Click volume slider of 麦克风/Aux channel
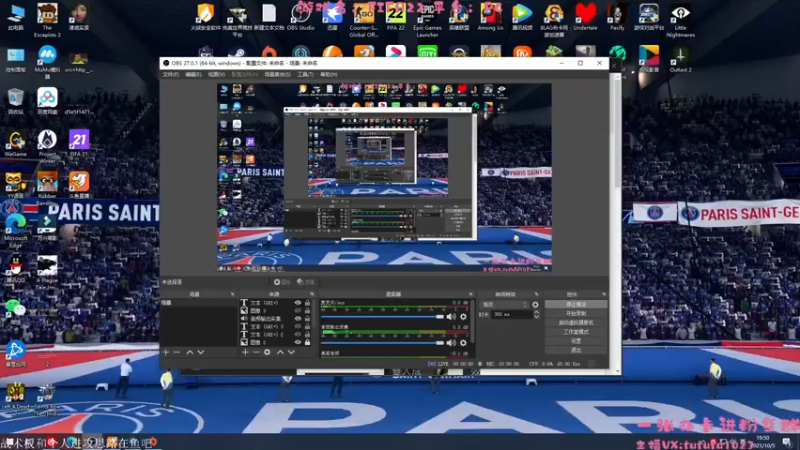This screenshot has height=450, width=800. [x=382, y=317]
